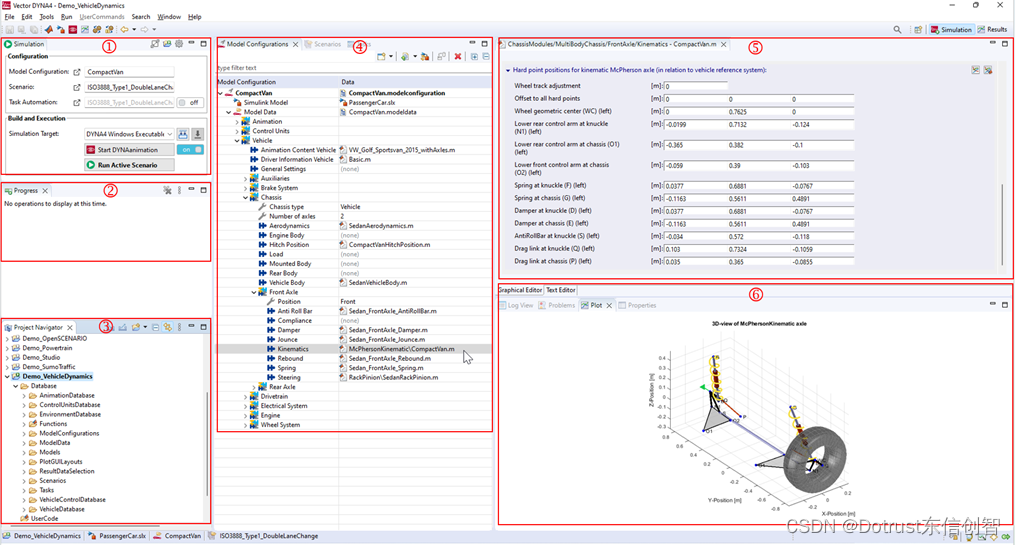Close the CompactVan.m editor tab
The image size is (1015, 545).
tap(724, 44)
